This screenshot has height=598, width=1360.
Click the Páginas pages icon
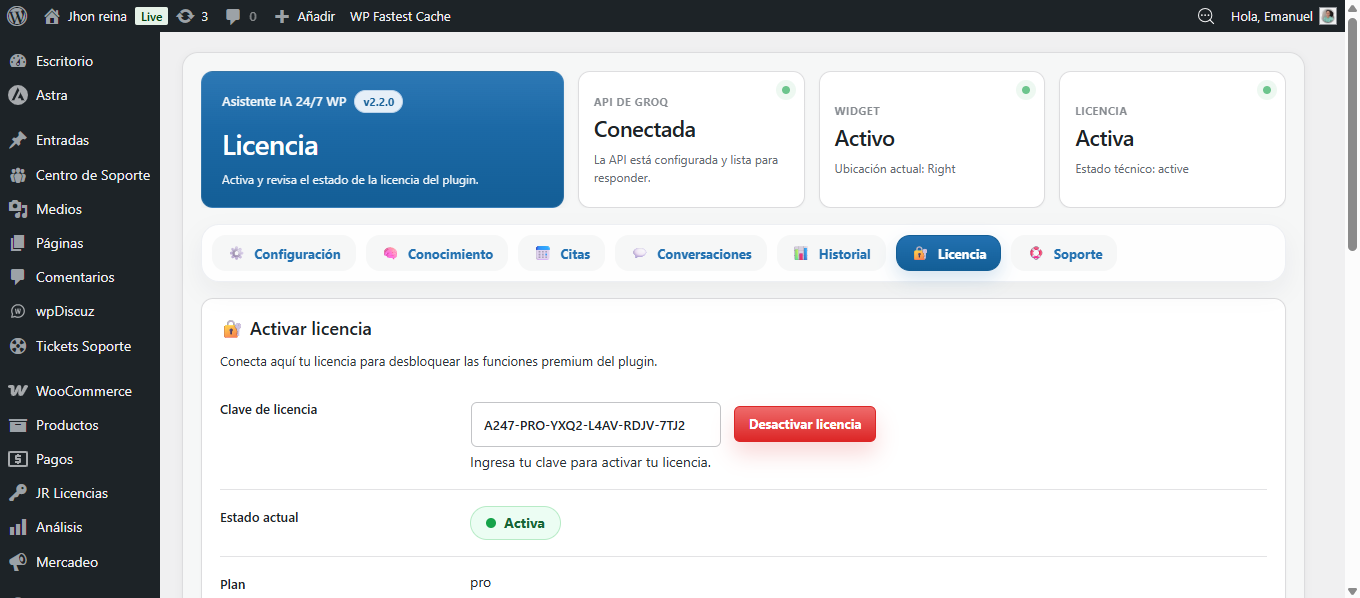[x=18, y=243]
